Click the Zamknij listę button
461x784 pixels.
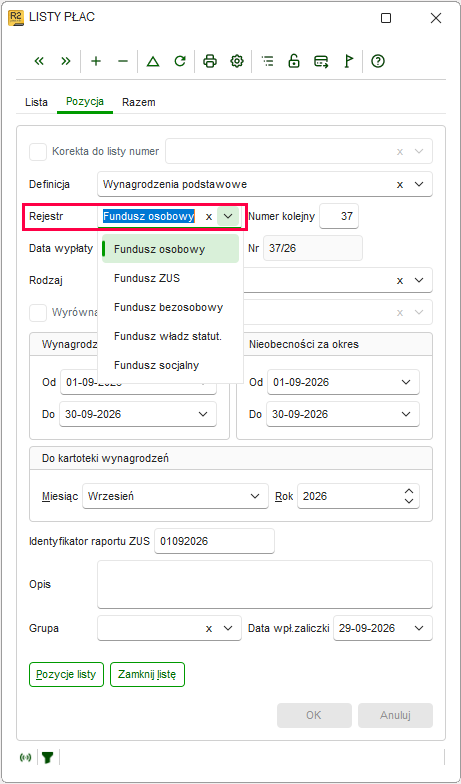click(148, 674)
